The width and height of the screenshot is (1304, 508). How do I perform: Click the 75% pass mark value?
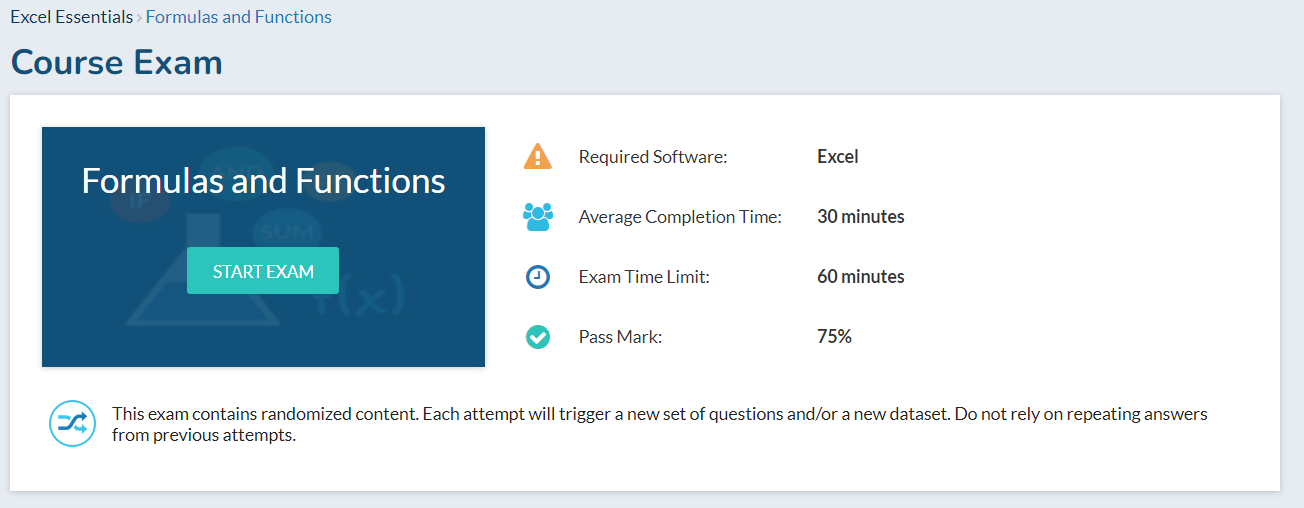[x=834, y=337]
